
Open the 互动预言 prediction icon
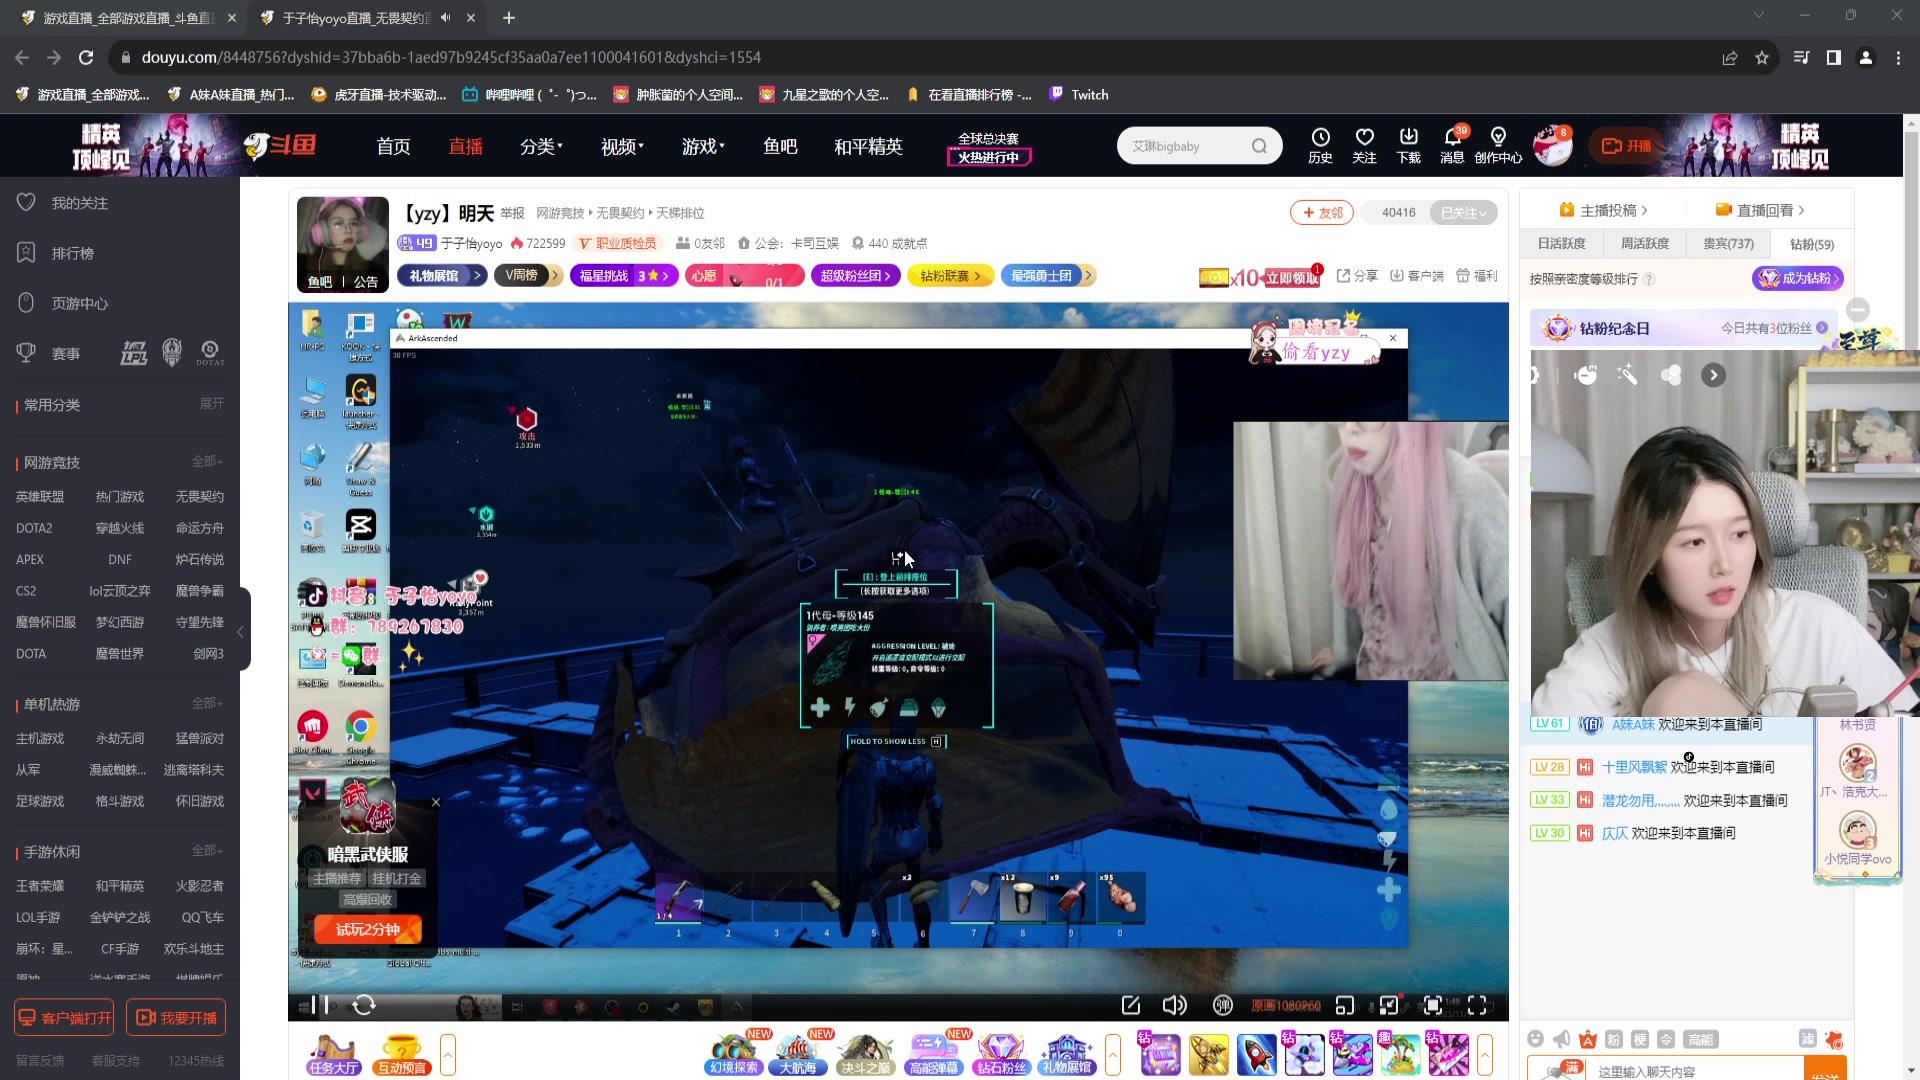(401, 1055)
